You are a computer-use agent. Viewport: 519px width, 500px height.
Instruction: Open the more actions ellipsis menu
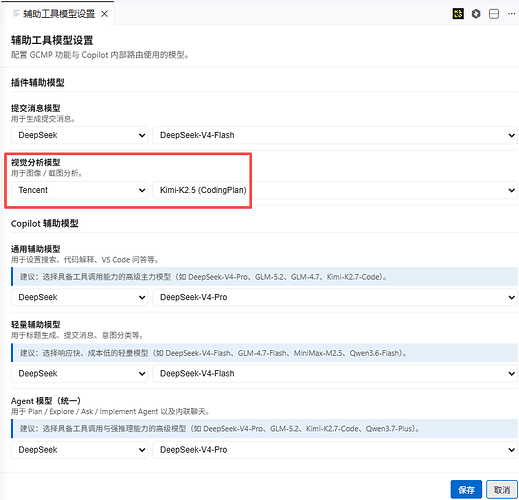(x=511, y=14)
